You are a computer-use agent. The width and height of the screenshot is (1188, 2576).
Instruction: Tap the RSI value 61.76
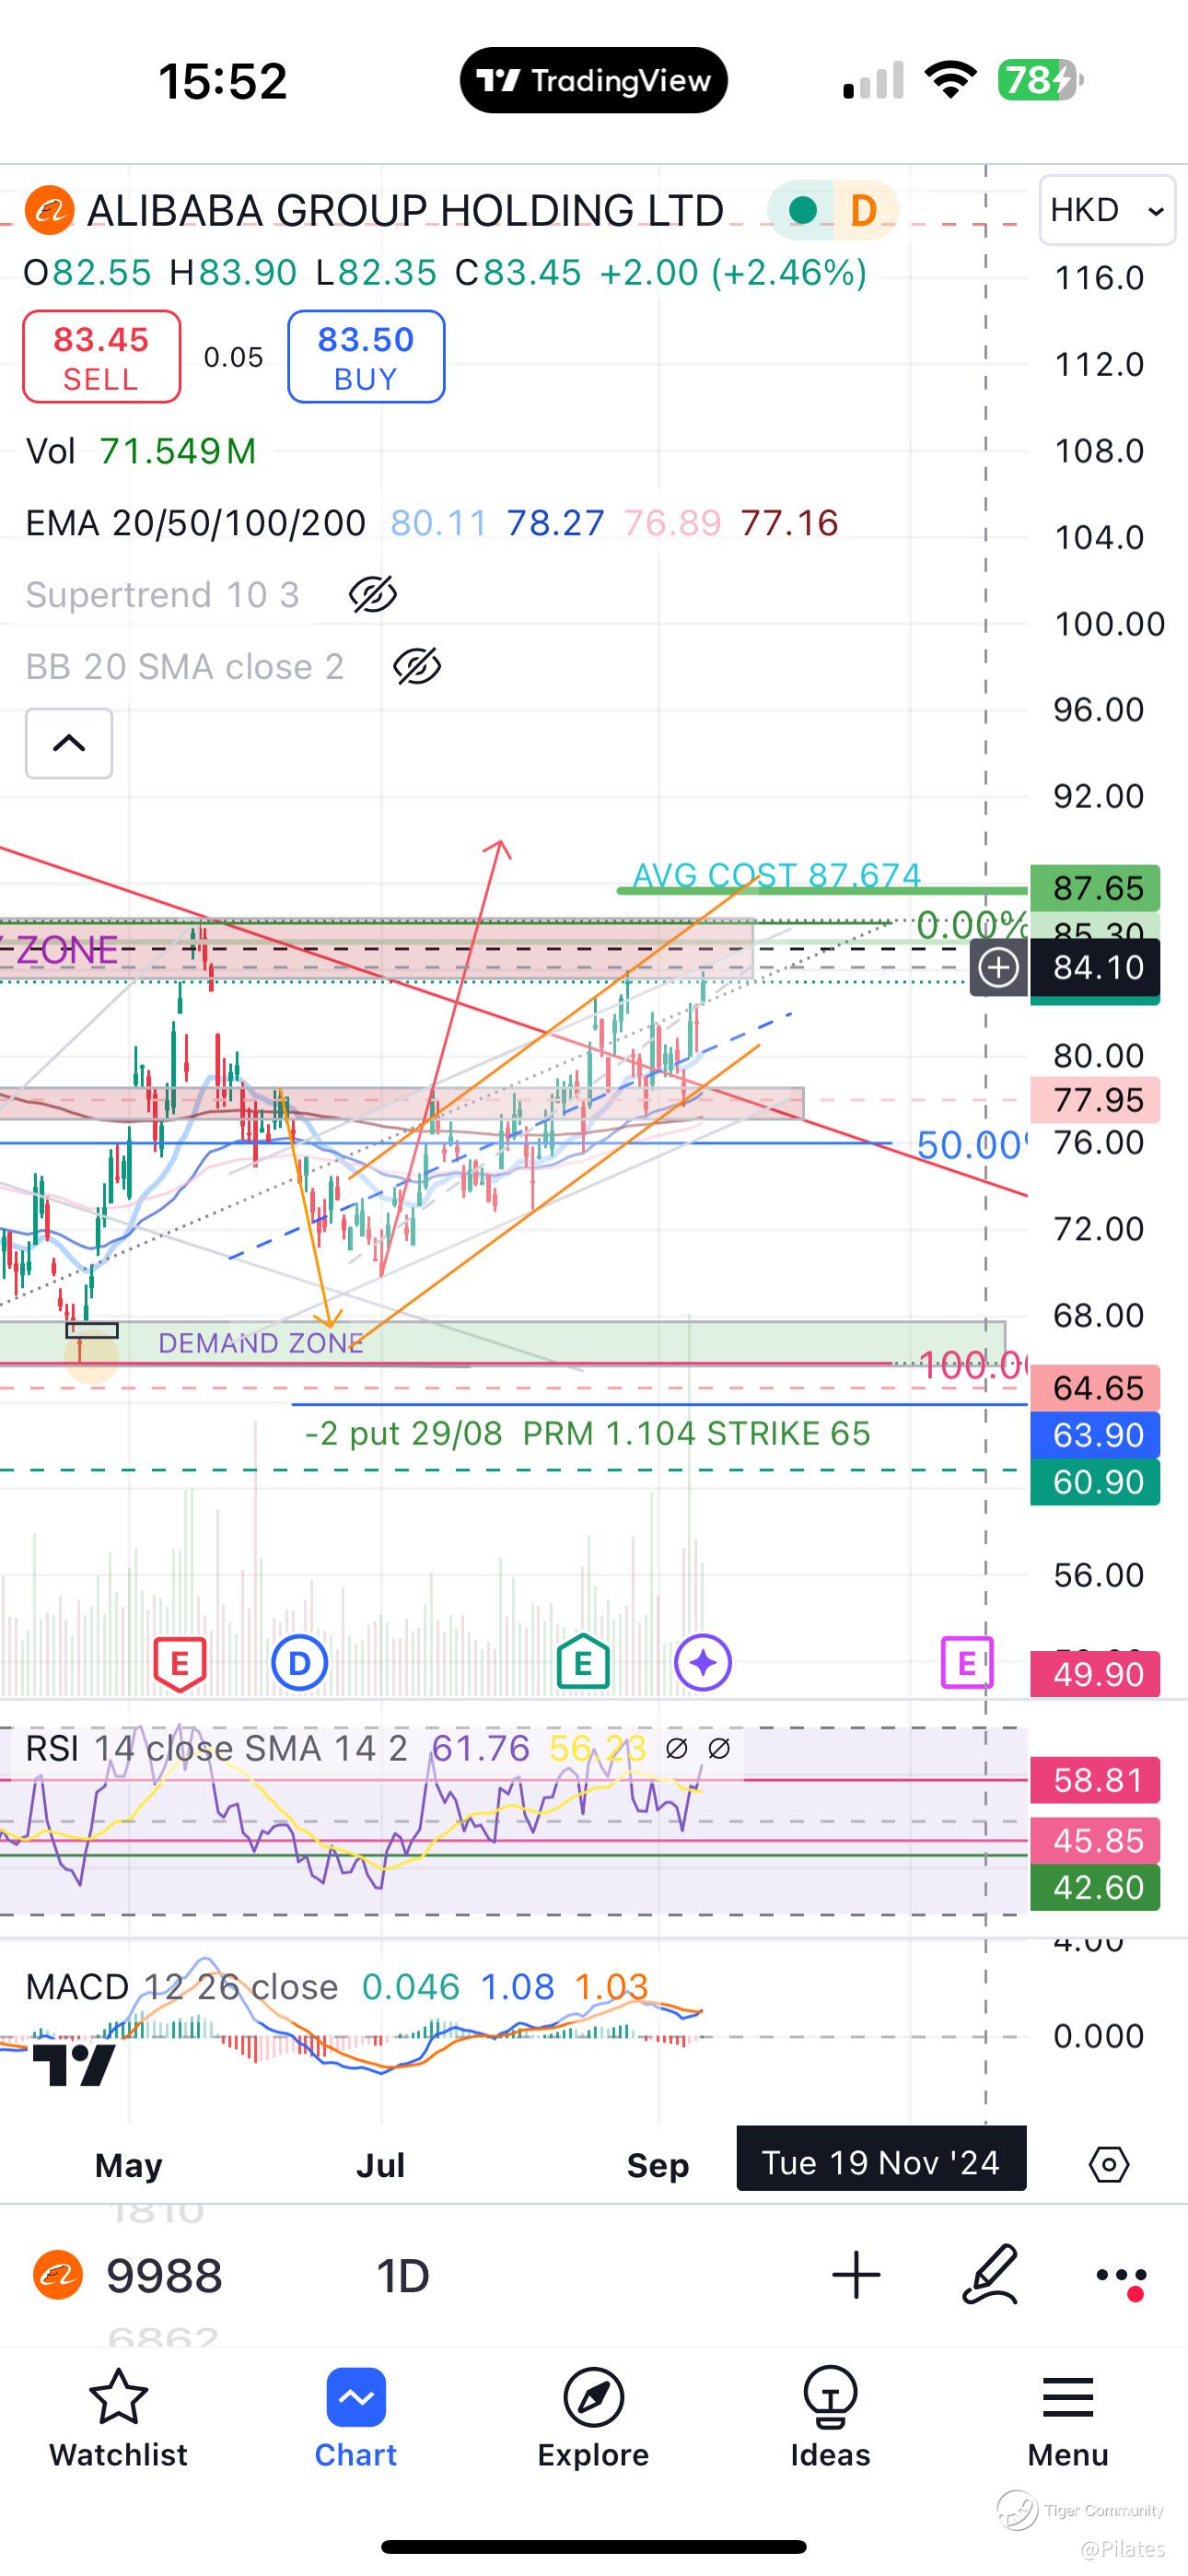480,1748
